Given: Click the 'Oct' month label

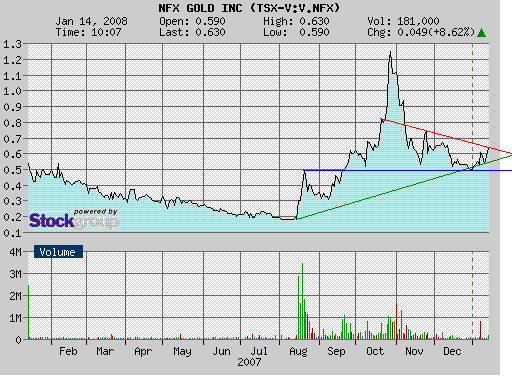Looking at the screenshot, I should [375, 351].
